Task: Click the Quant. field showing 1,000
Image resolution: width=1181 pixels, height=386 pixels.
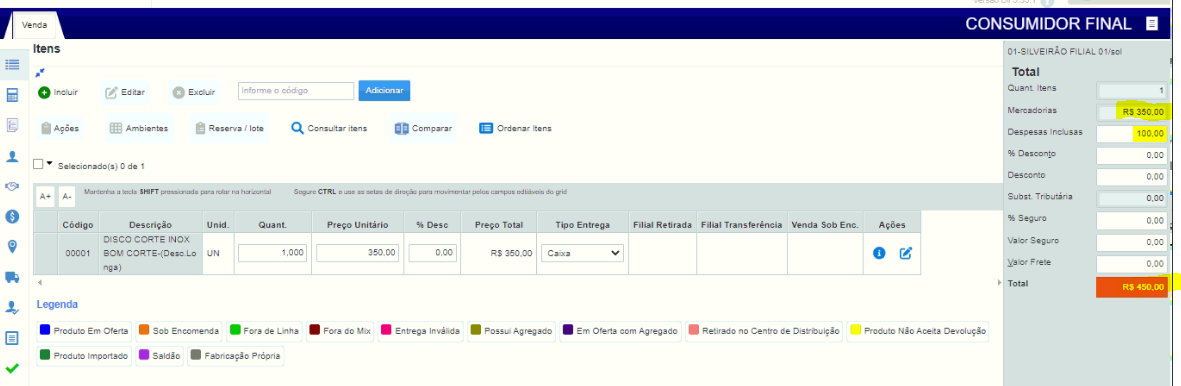Action: 273,253
